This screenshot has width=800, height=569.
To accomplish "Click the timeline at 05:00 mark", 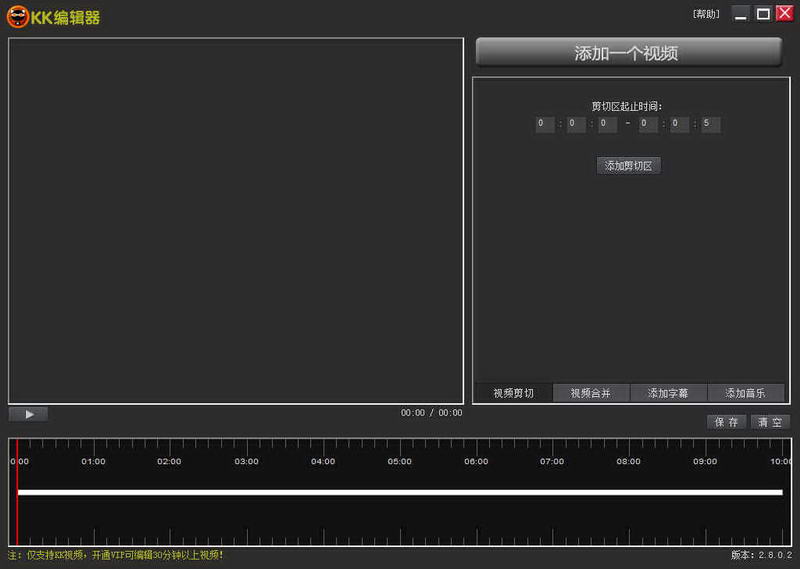I will pyautogui.click(x=399, y=461).
